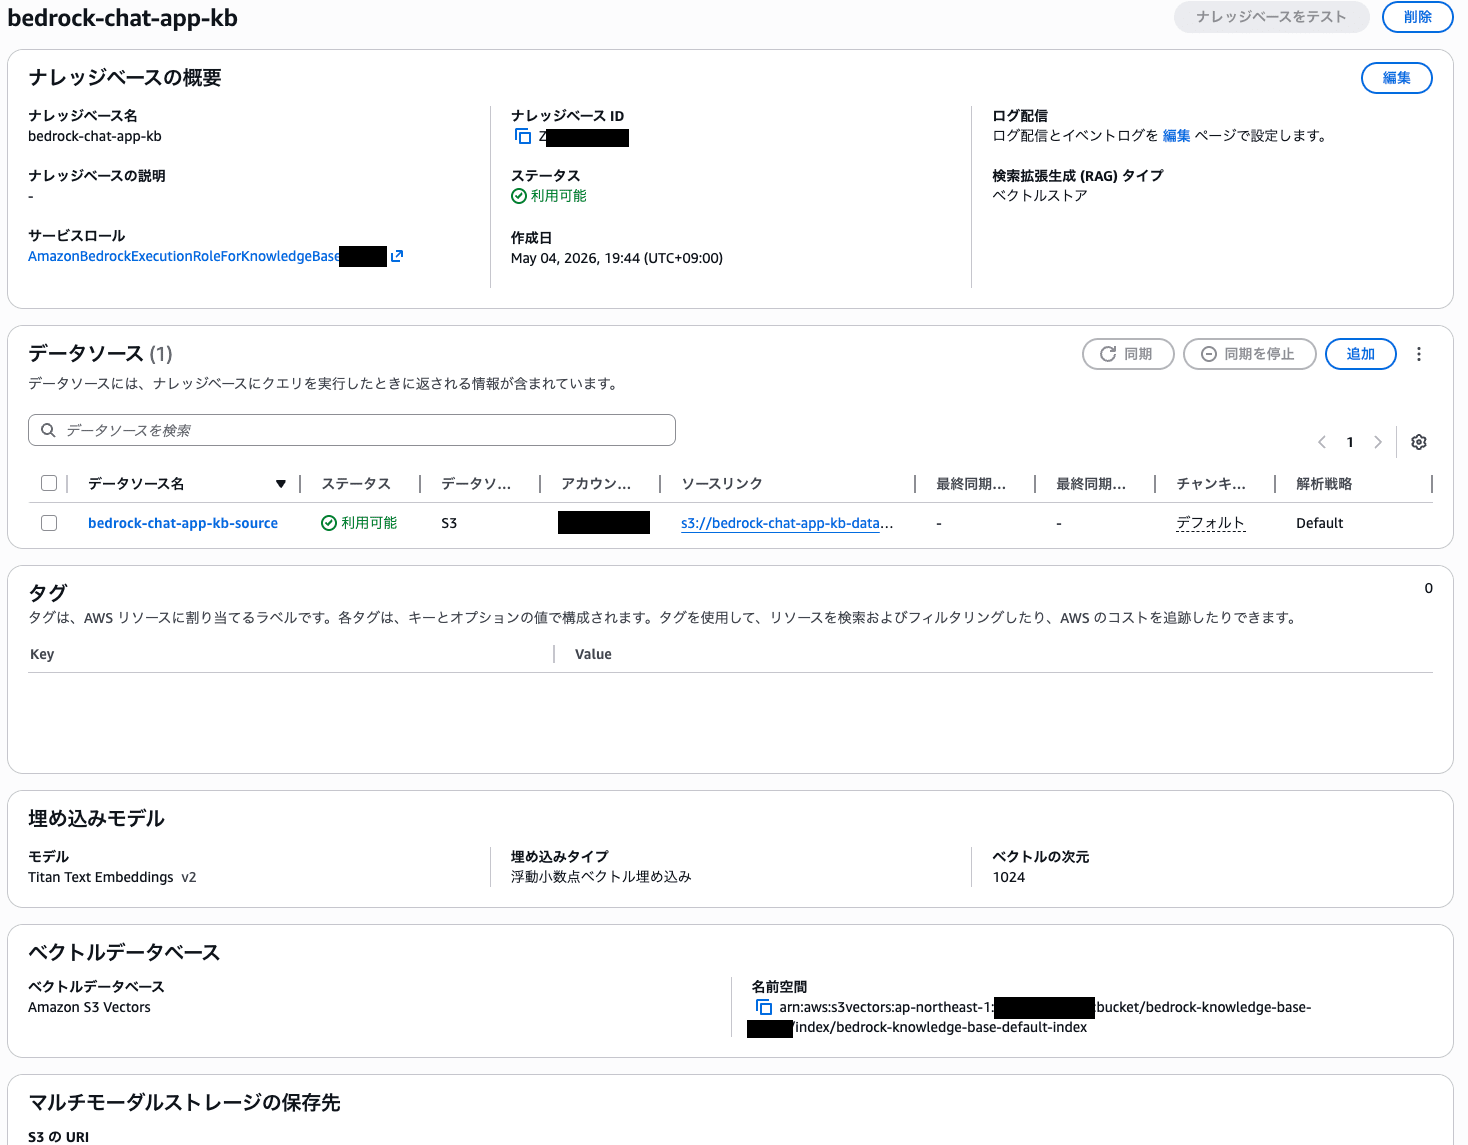Click the creation date May 04, 2026

[x=617, y=258]
